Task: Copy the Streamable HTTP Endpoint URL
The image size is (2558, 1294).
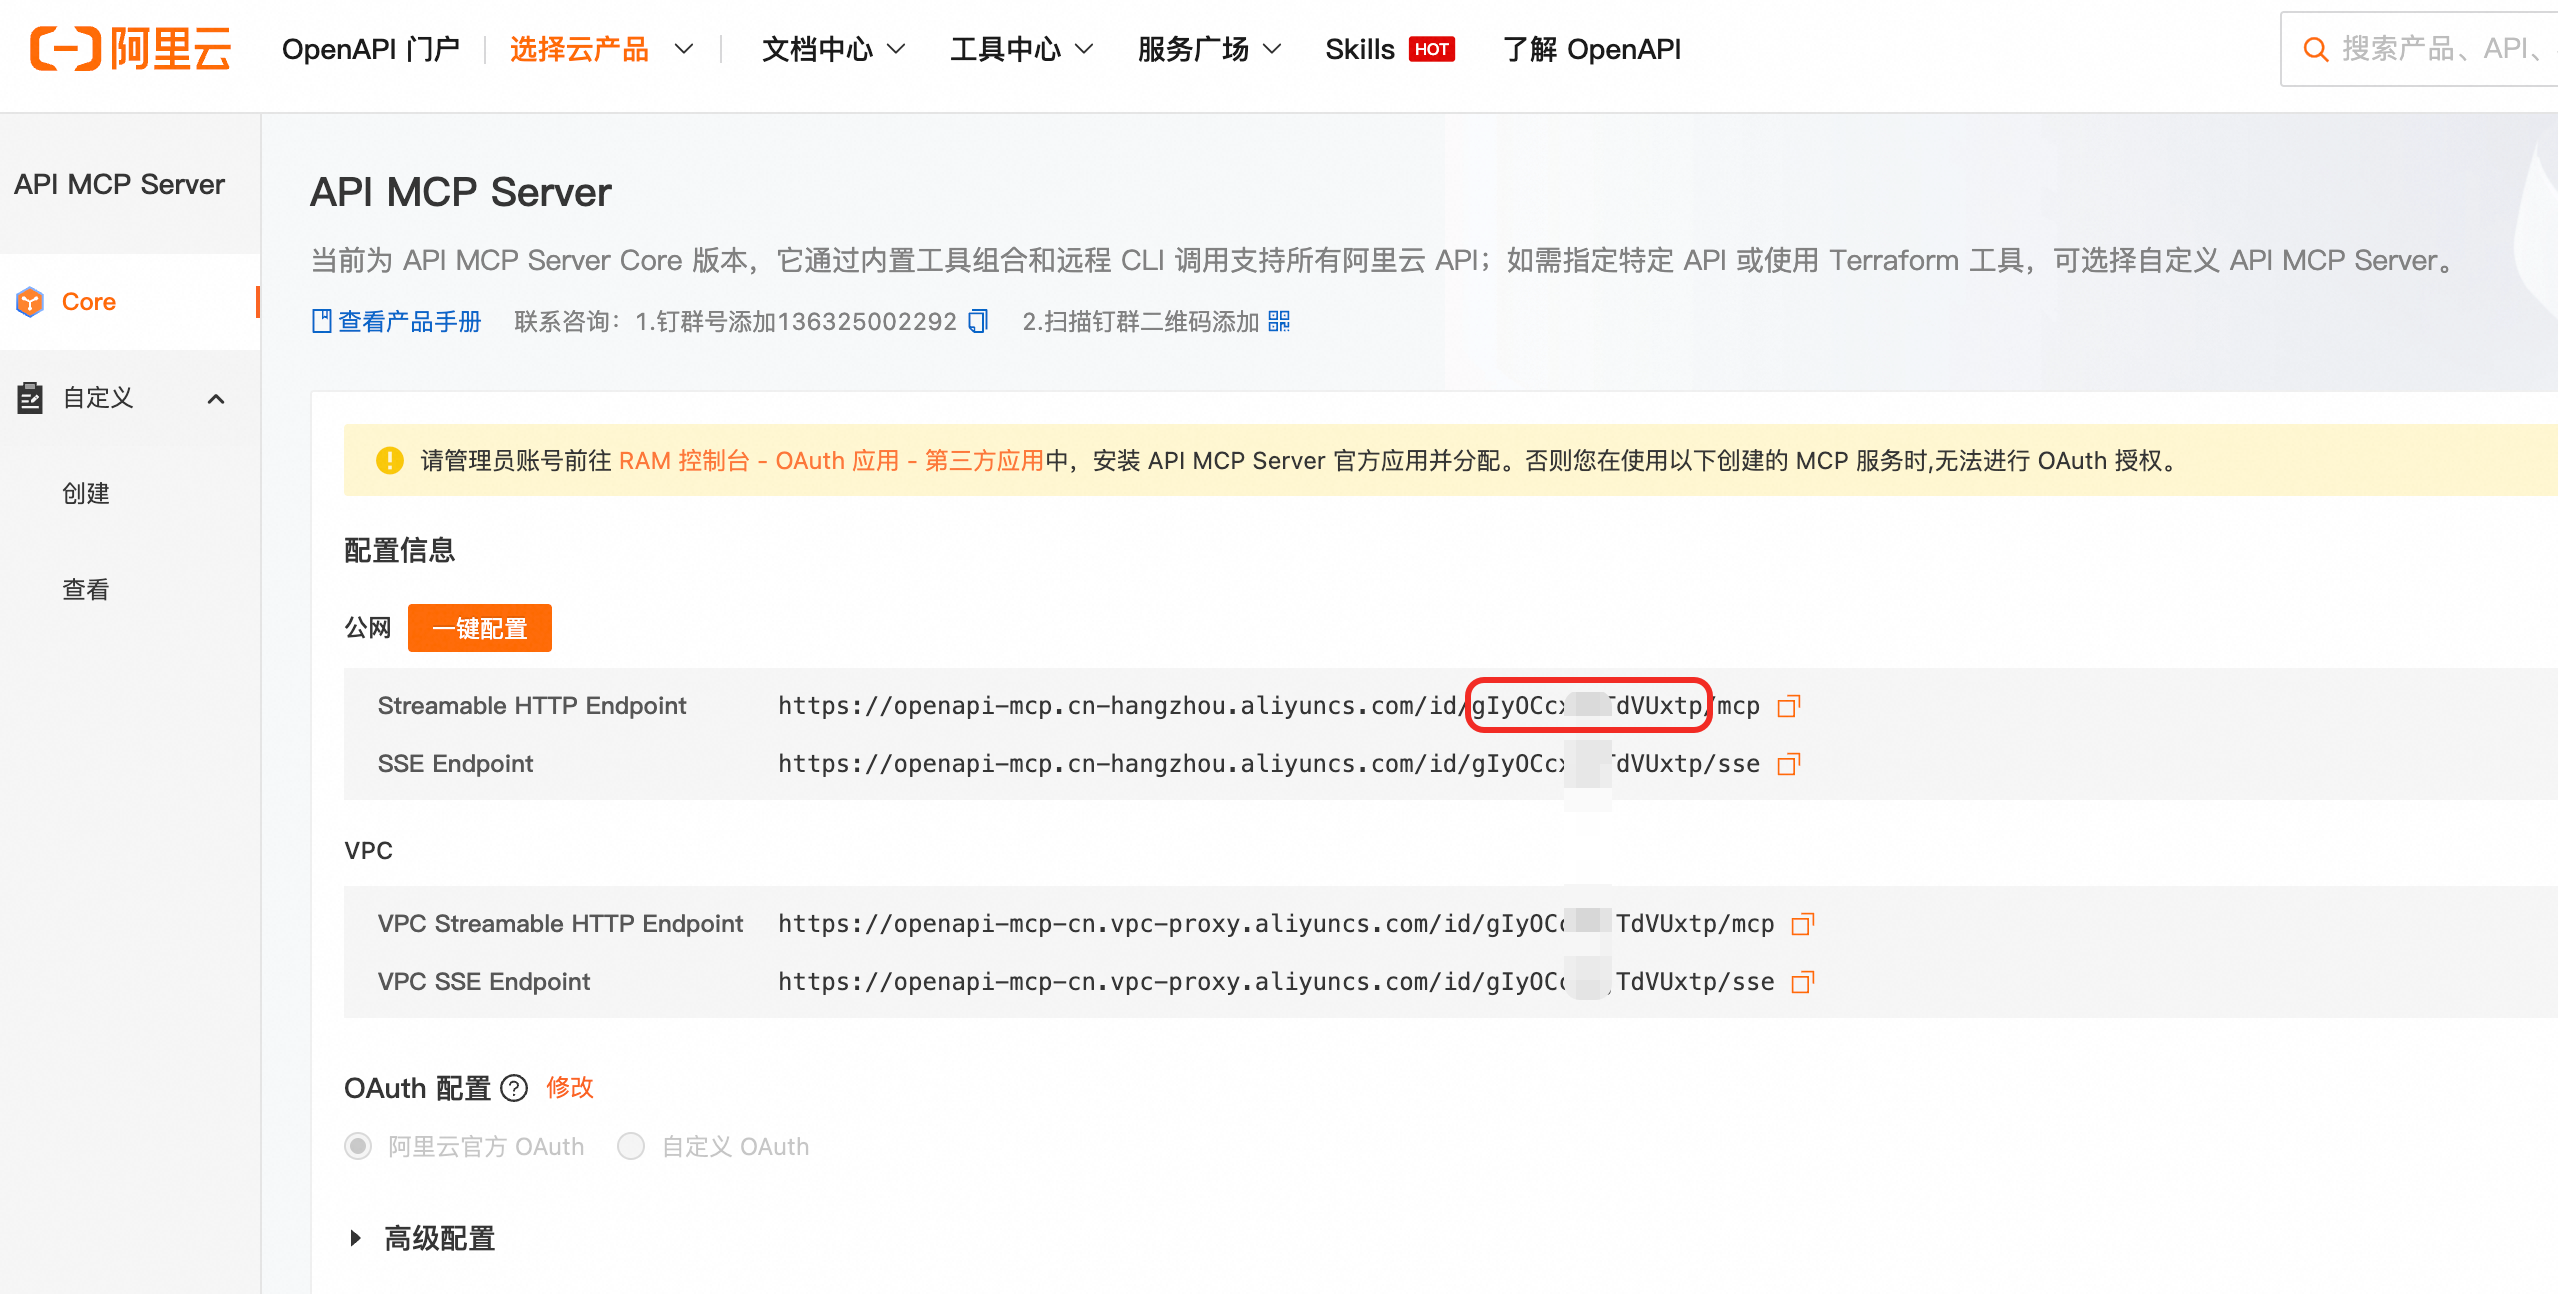Action: click(1789, 706)
